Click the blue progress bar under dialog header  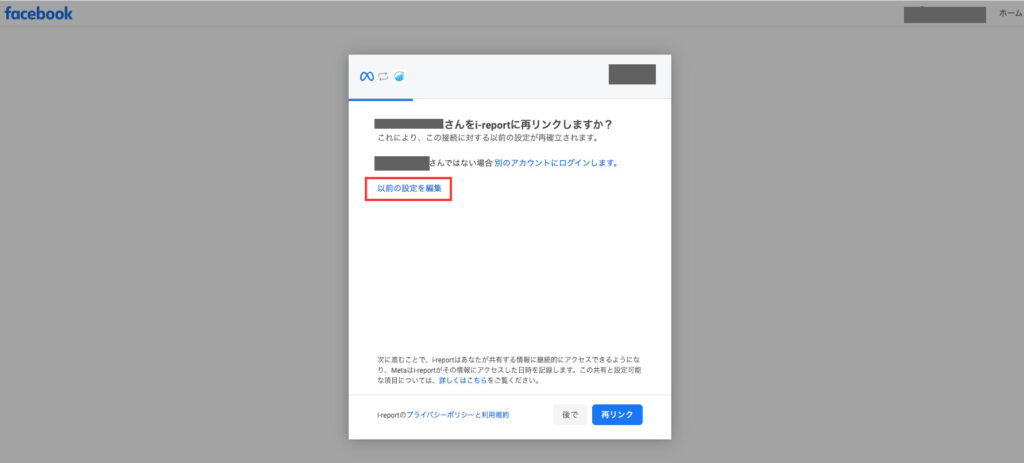tap(380, 99)
